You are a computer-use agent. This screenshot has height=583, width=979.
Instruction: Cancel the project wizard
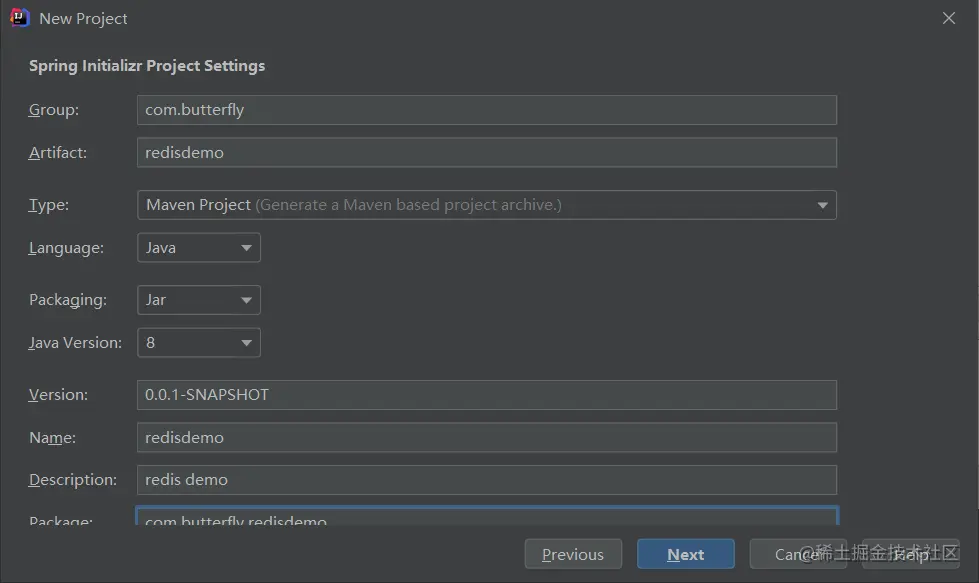pos(798,554)
